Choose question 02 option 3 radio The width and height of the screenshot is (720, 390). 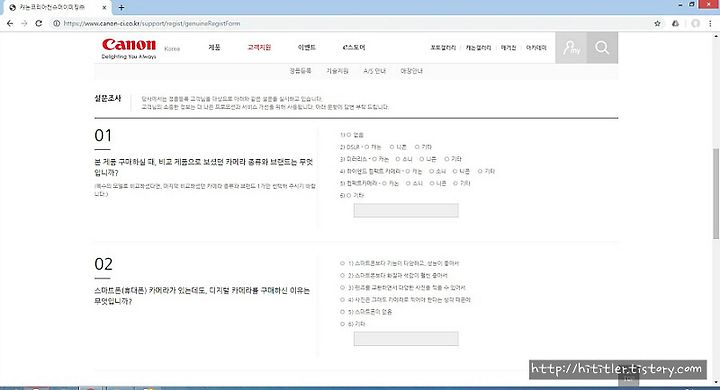343,288
